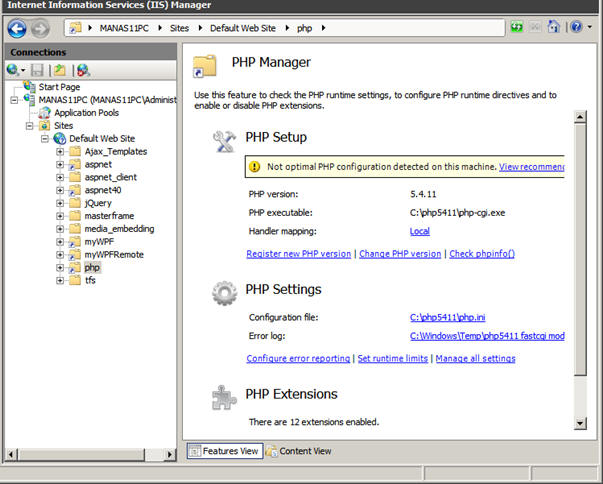Select Default Web Site in the tree
Image resolution: width=603 pixels, height=484 pixels.
(102, 138)
